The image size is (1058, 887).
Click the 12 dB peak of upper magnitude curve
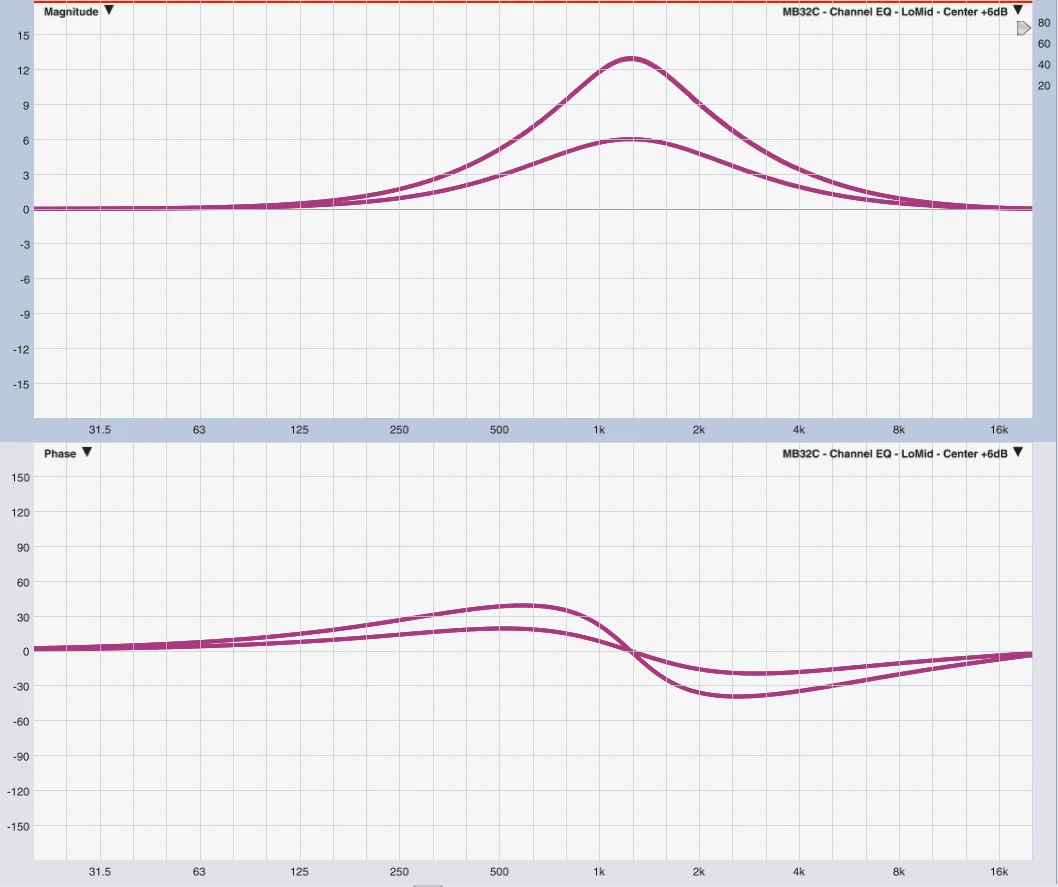[631, 58]
